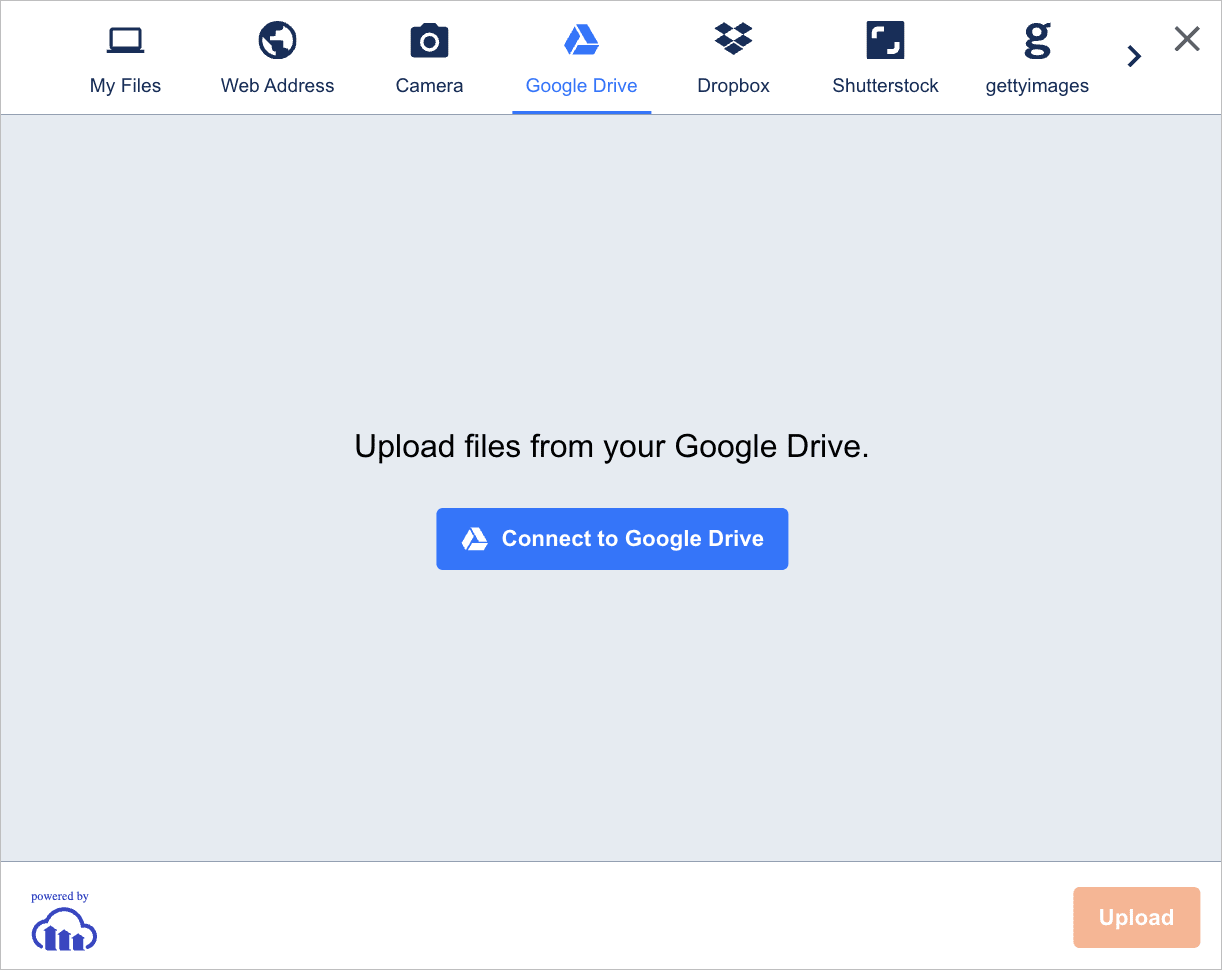Click the Google Drive triangle icon in the tabs
The width and height of the screenshot is (1222, 970).
coord(581,40)
